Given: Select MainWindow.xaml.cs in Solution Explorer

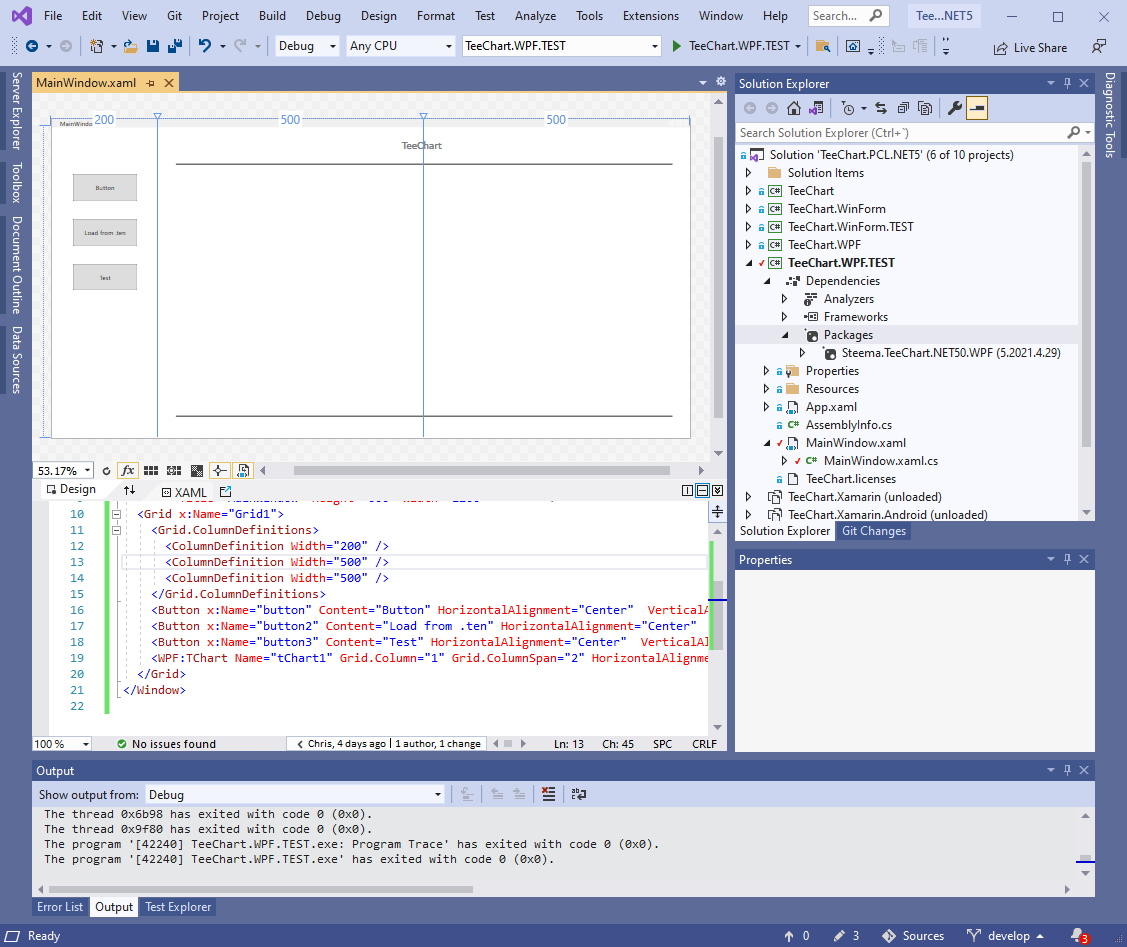Looking at the screenshot, I should click(x=880, y=461).
